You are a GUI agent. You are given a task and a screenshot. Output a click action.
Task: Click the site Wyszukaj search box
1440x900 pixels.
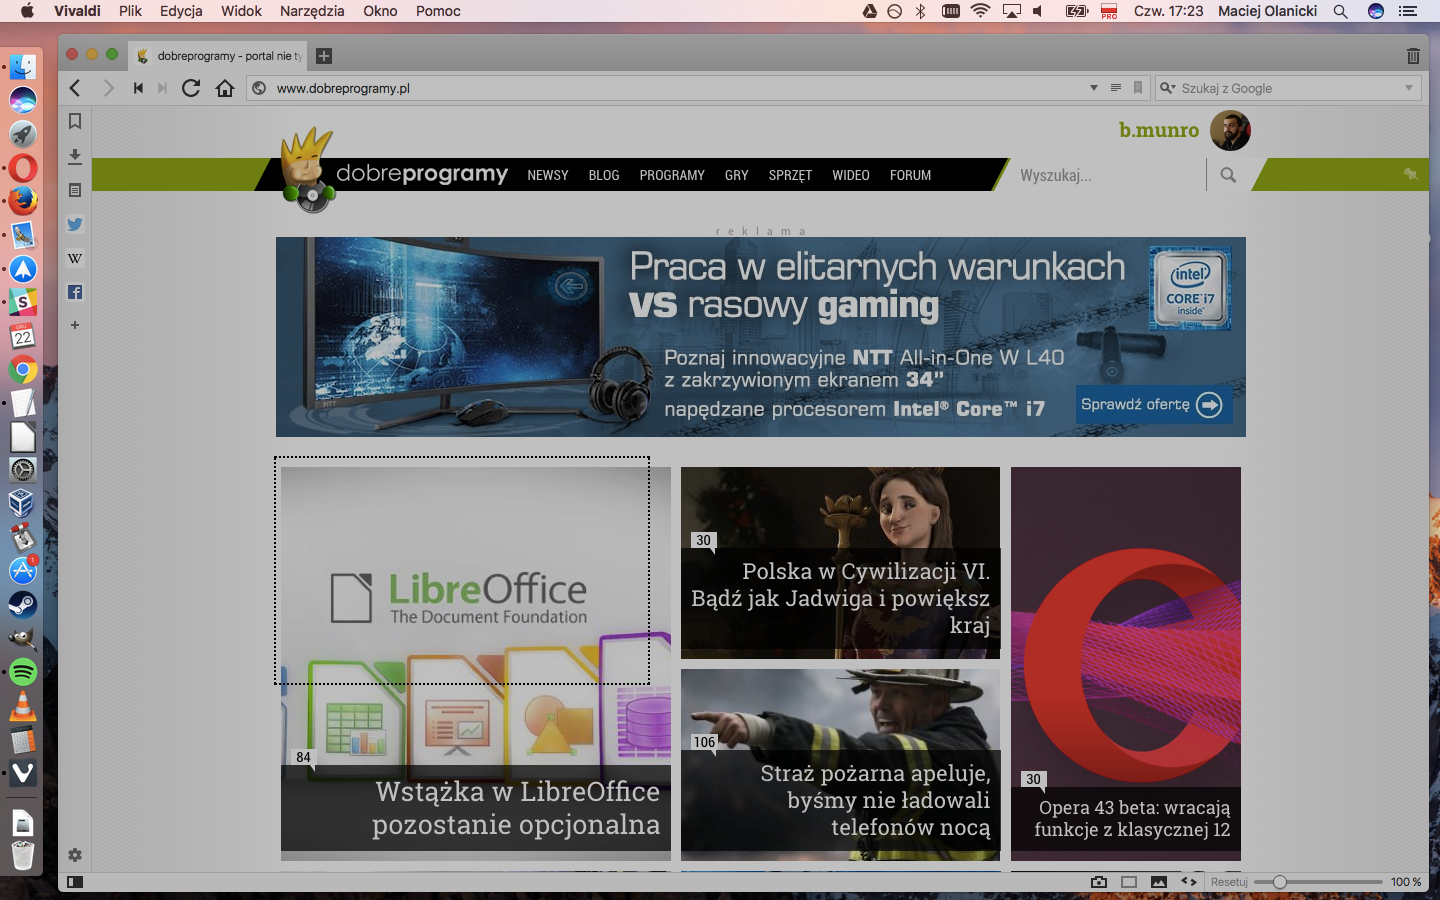[x=1108, y=175]
